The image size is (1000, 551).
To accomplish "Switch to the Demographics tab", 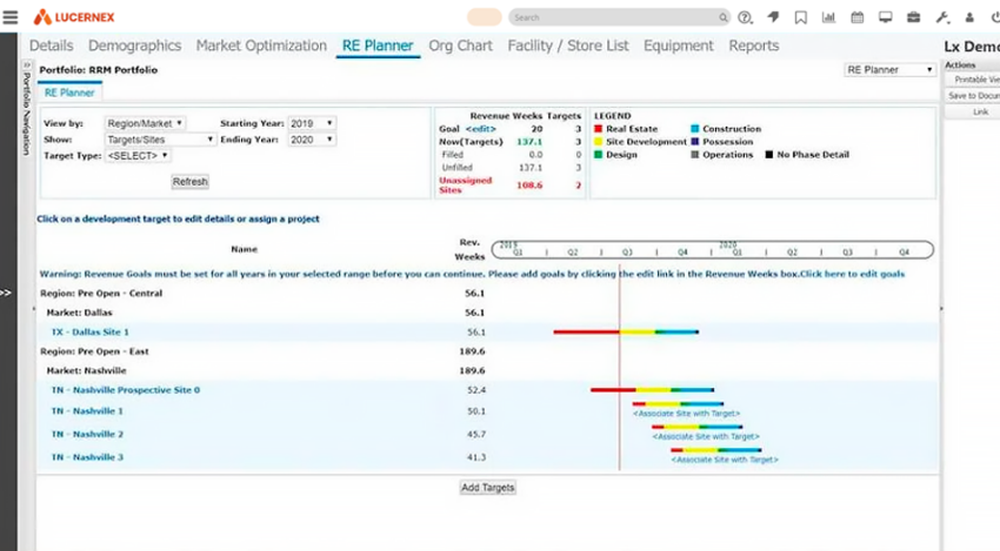I will (135, 46).
